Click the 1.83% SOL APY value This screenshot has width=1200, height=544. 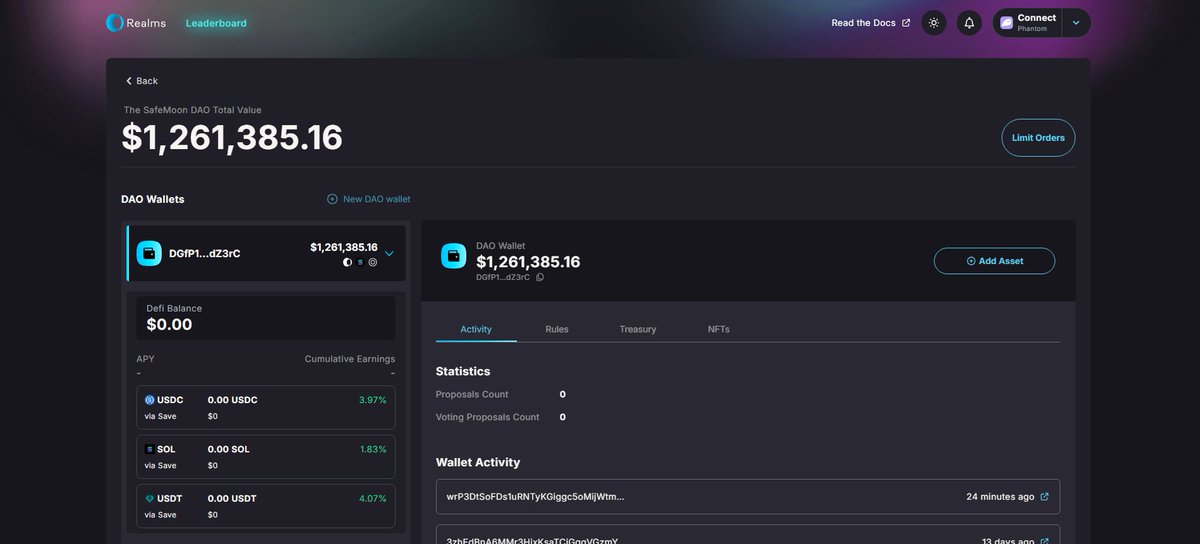tap(373, 449)
